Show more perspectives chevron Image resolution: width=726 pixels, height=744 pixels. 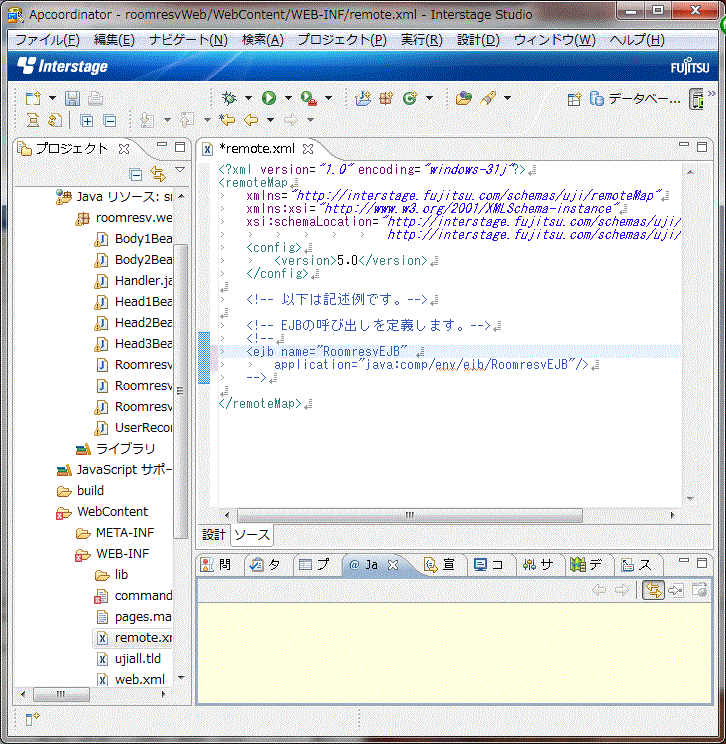(x=711, y=94)
